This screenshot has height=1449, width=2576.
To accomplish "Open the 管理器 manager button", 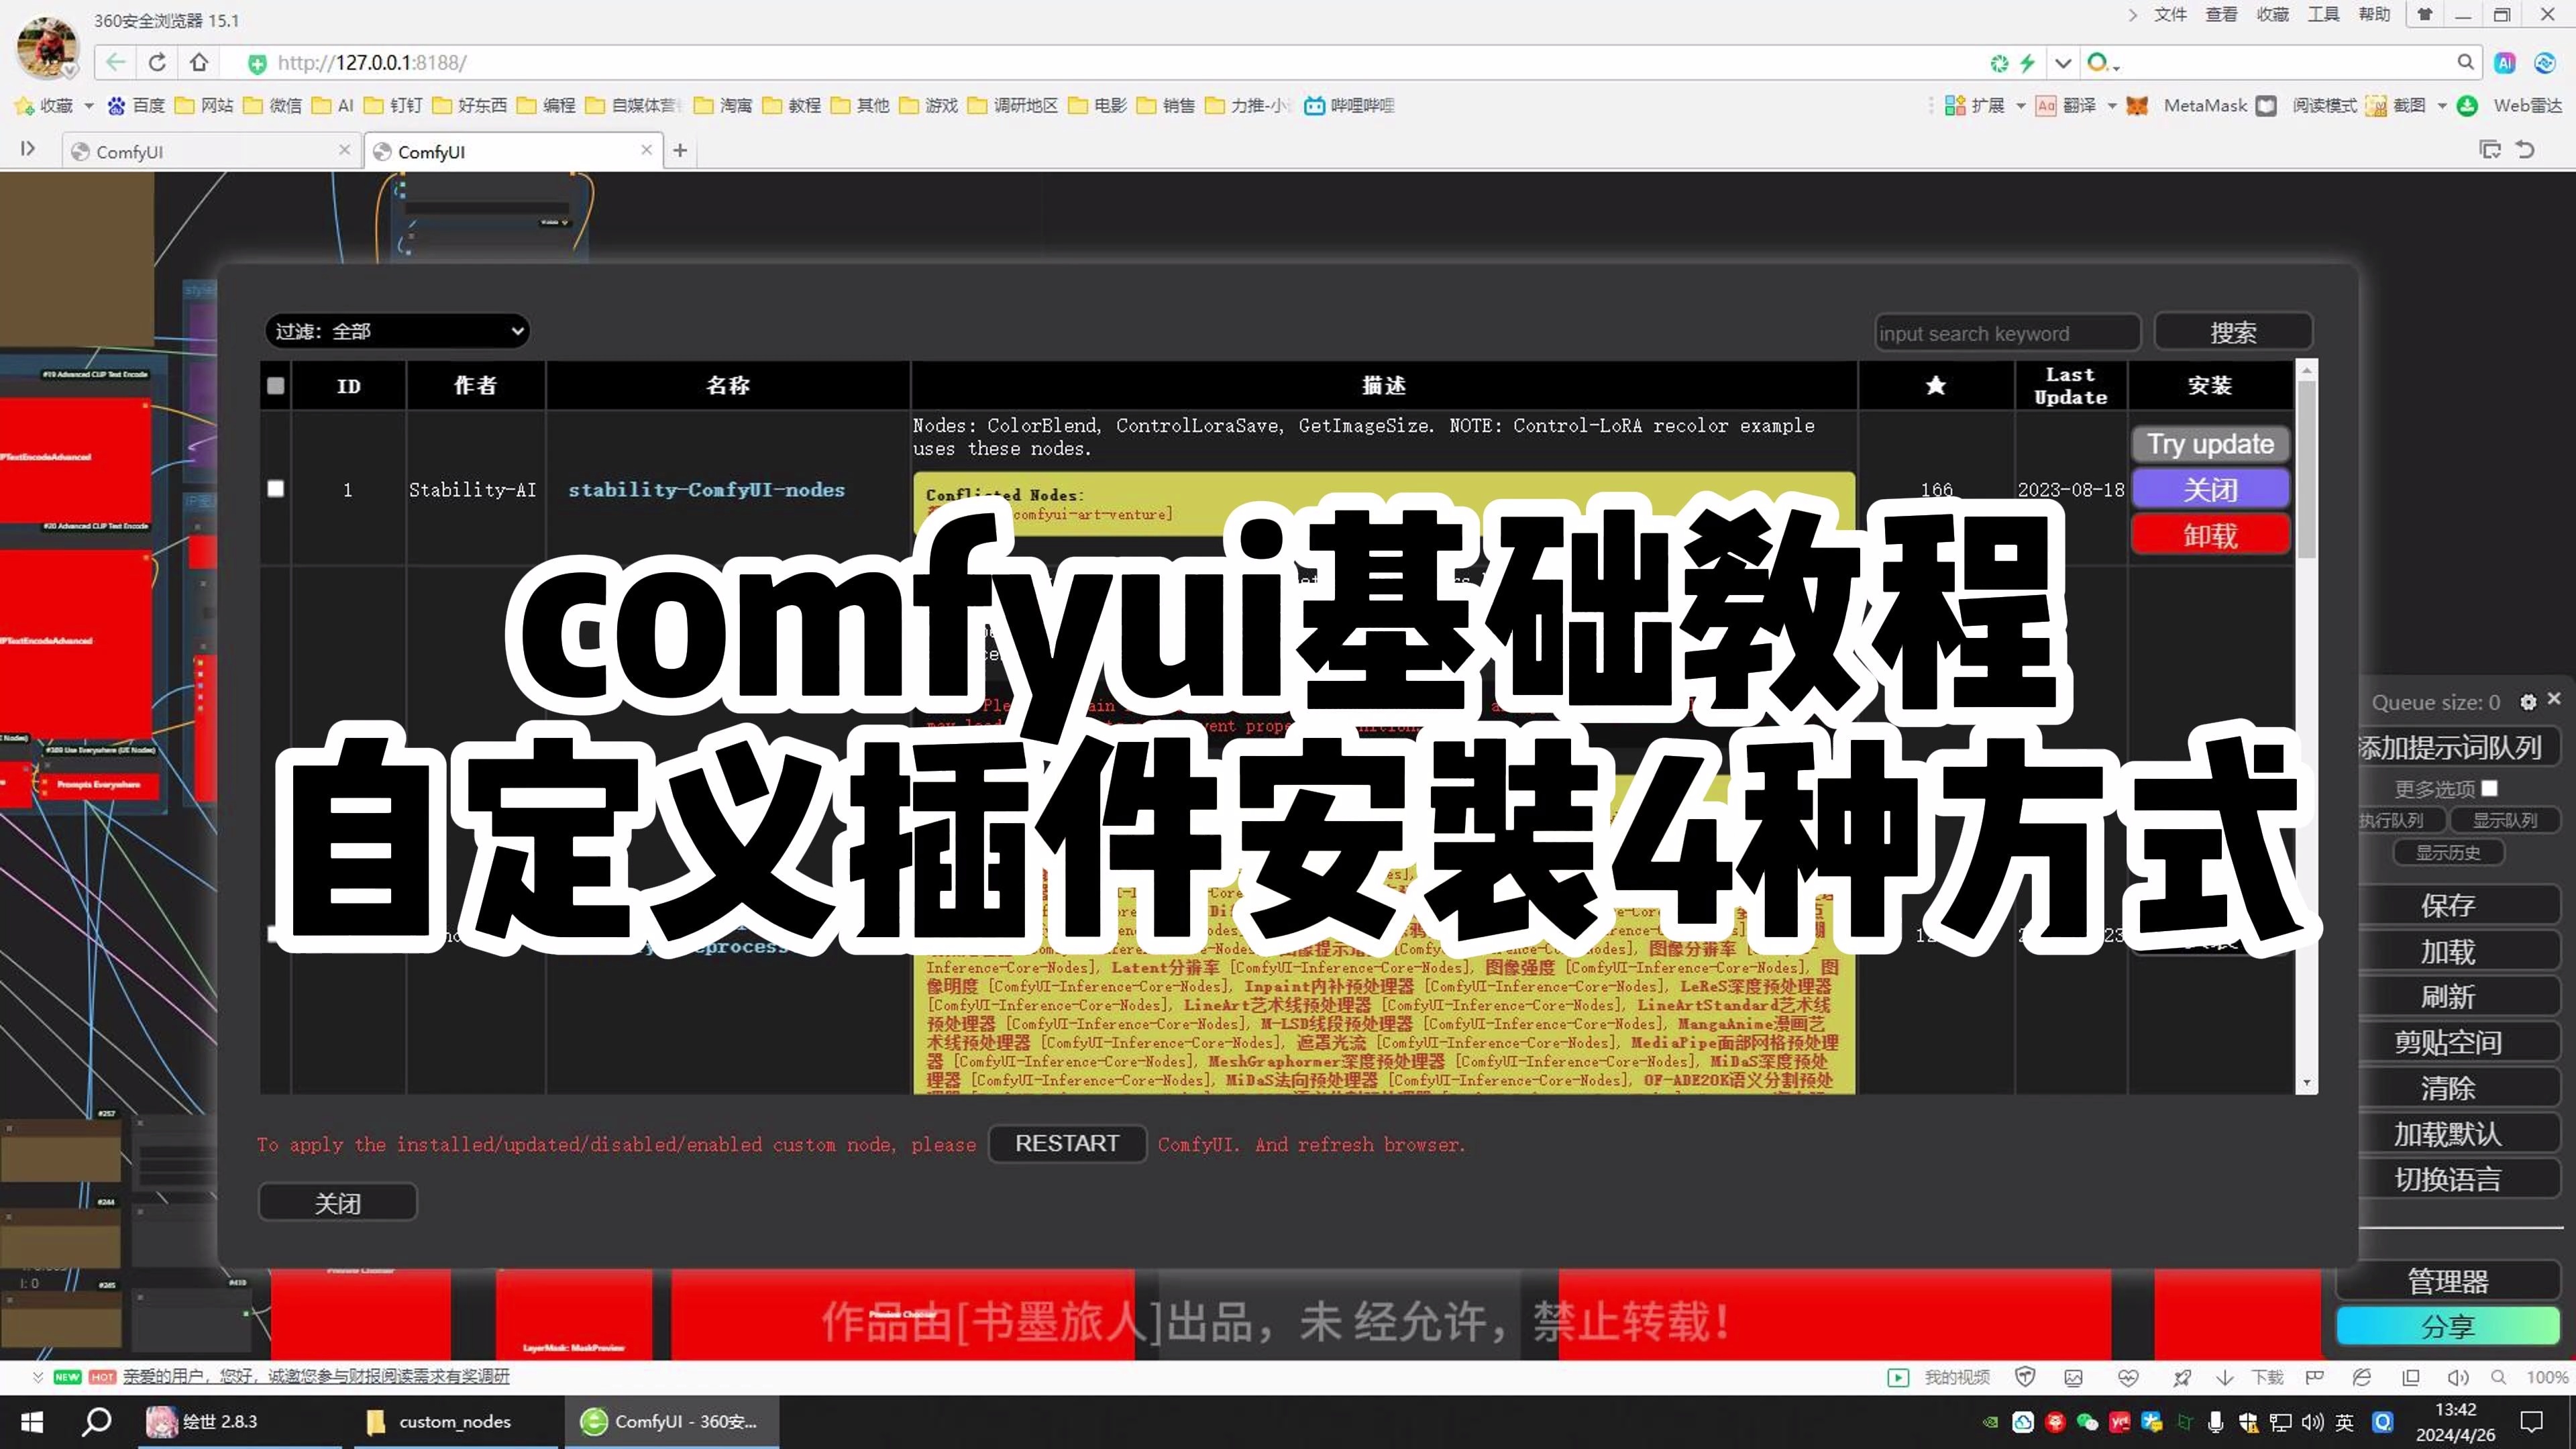I will point(2447,1281).
